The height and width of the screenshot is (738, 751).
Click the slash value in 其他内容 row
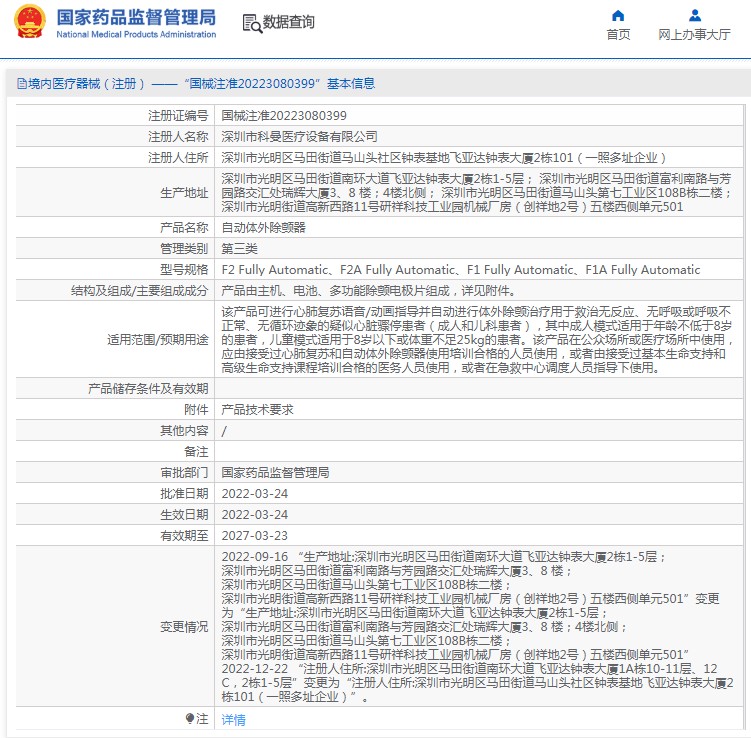(x=224, y=431)
